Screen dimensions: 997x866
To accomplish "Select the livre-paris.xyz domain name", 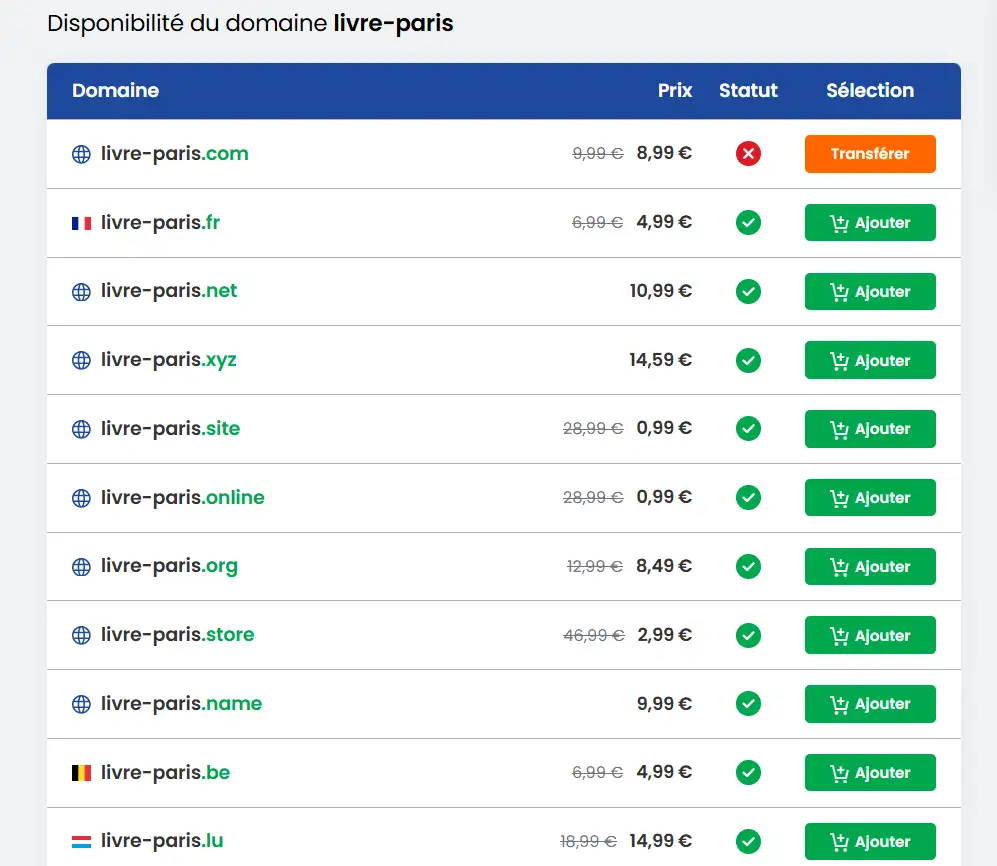I will tap(168, 361).
